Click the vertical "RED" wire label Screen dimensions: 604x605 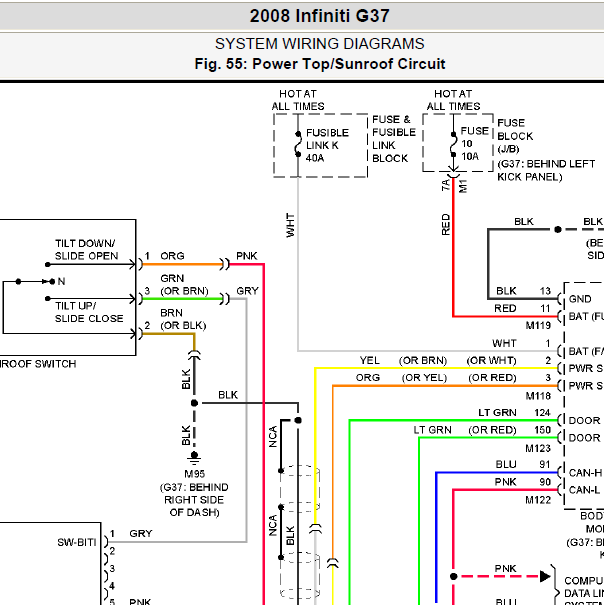click(445, 224)
